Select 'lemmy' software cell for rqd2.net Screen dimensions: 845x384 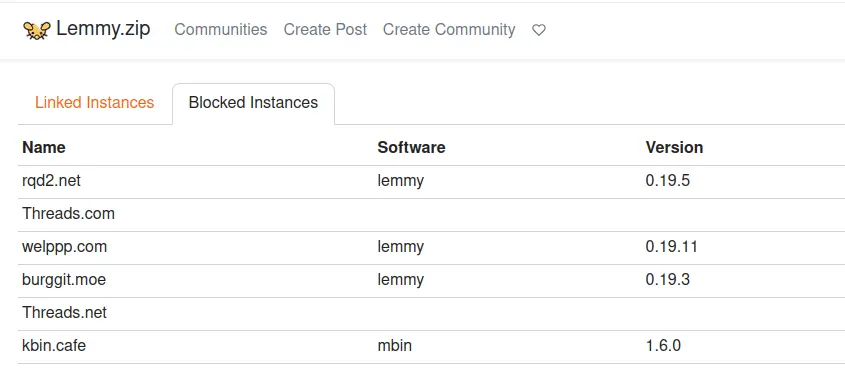coord(400,181)
